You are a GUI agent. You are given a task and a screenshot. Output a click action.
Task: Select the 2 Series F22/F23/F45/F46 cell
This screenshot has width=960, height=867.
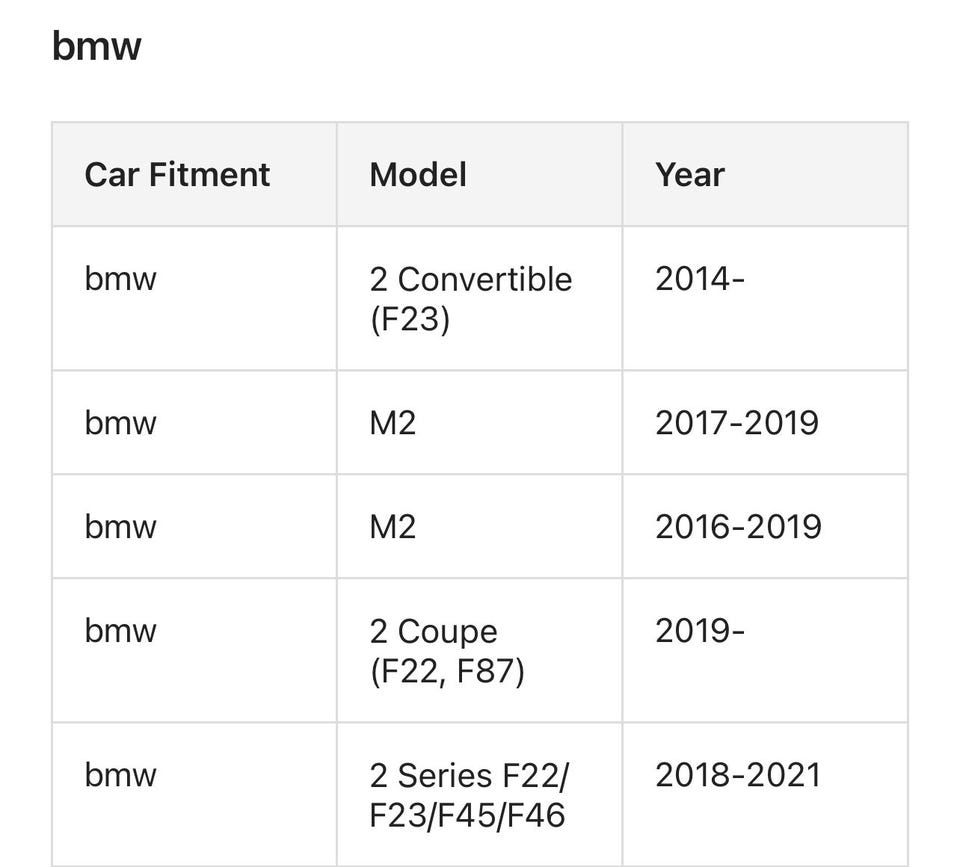[468, 795]
